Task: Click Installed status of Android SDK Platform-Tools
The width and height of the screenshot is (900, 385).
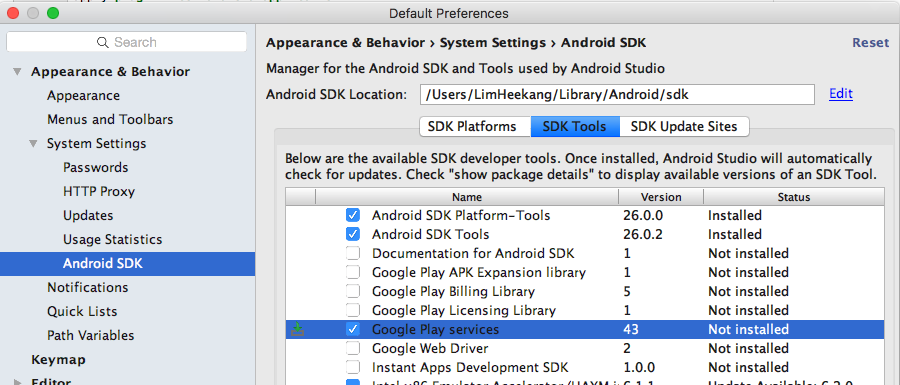Action: [x=735, y=216]
